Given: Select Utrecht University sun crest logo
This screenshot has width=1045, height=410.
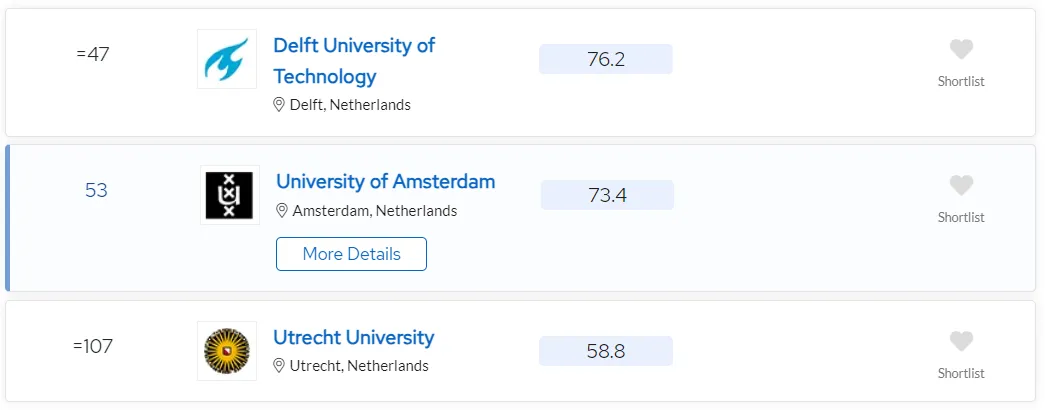Looking at the screenshot, I should (x=227, y=351).
